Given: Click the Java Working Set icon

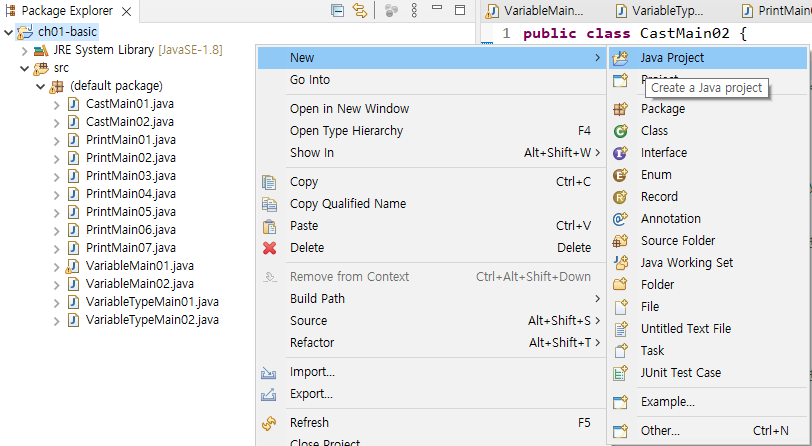Looking at the screenshot, I should (x=620, y=263).
